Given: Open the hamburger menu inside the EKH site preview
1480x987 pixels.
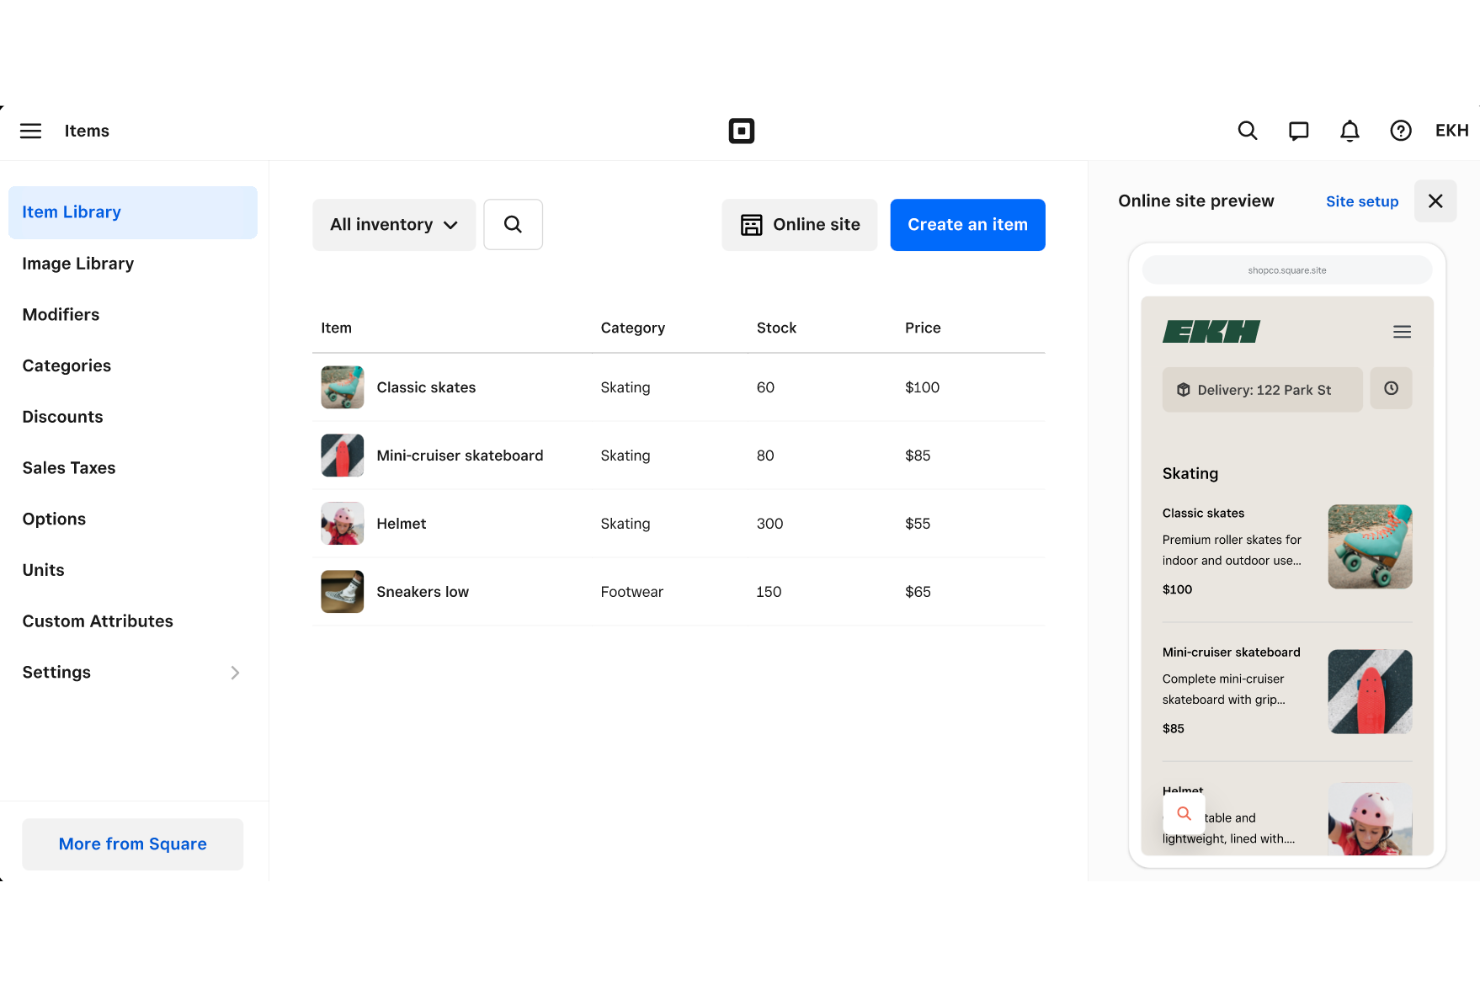Looking at the screenshot, I should pyautogui.click(x=1402, y=331).
